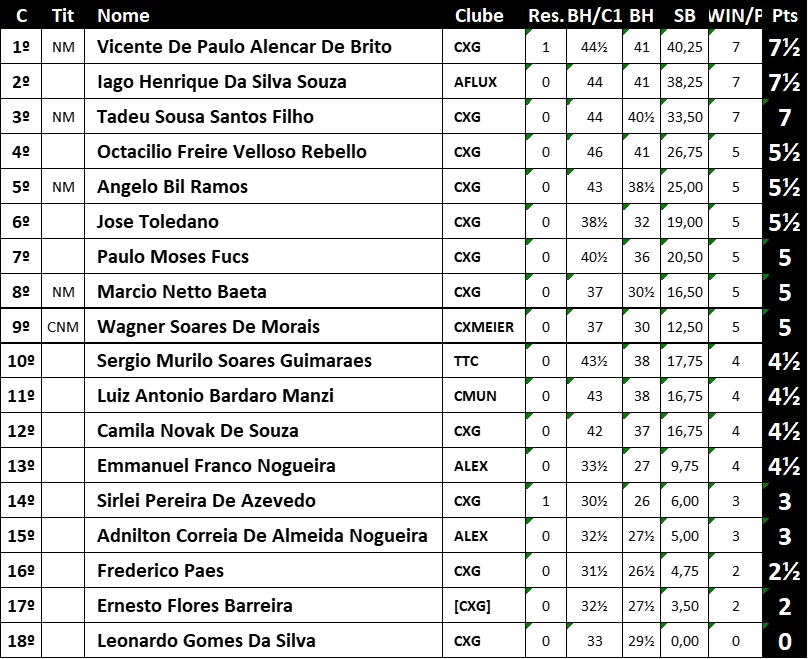Click green marker in last row BH/C1 column
The height and width of the screenshot is (659, 808).
tap(568, 627)
